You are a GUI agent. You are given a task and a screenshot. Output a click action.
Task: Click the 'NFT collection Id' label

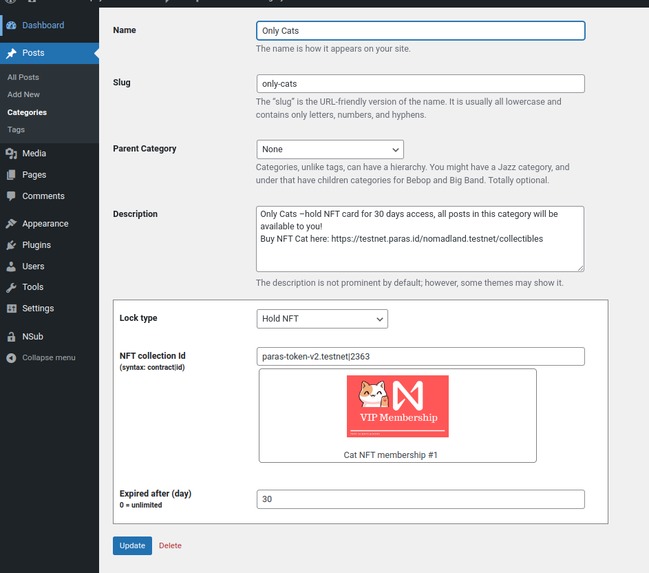click(152, 356)
